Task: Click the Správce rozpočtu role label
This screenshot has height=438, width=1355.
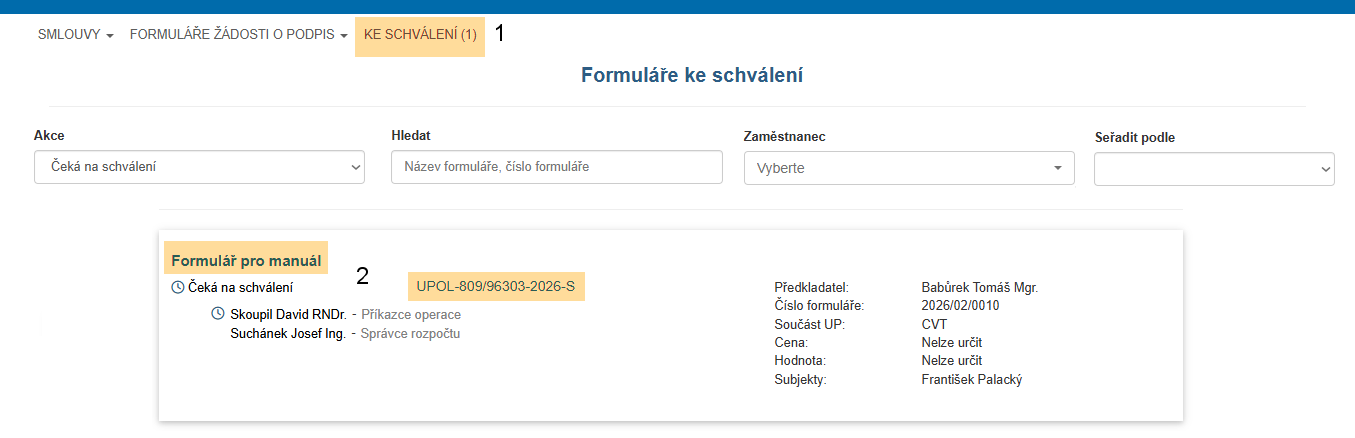Action: [410, 333]
